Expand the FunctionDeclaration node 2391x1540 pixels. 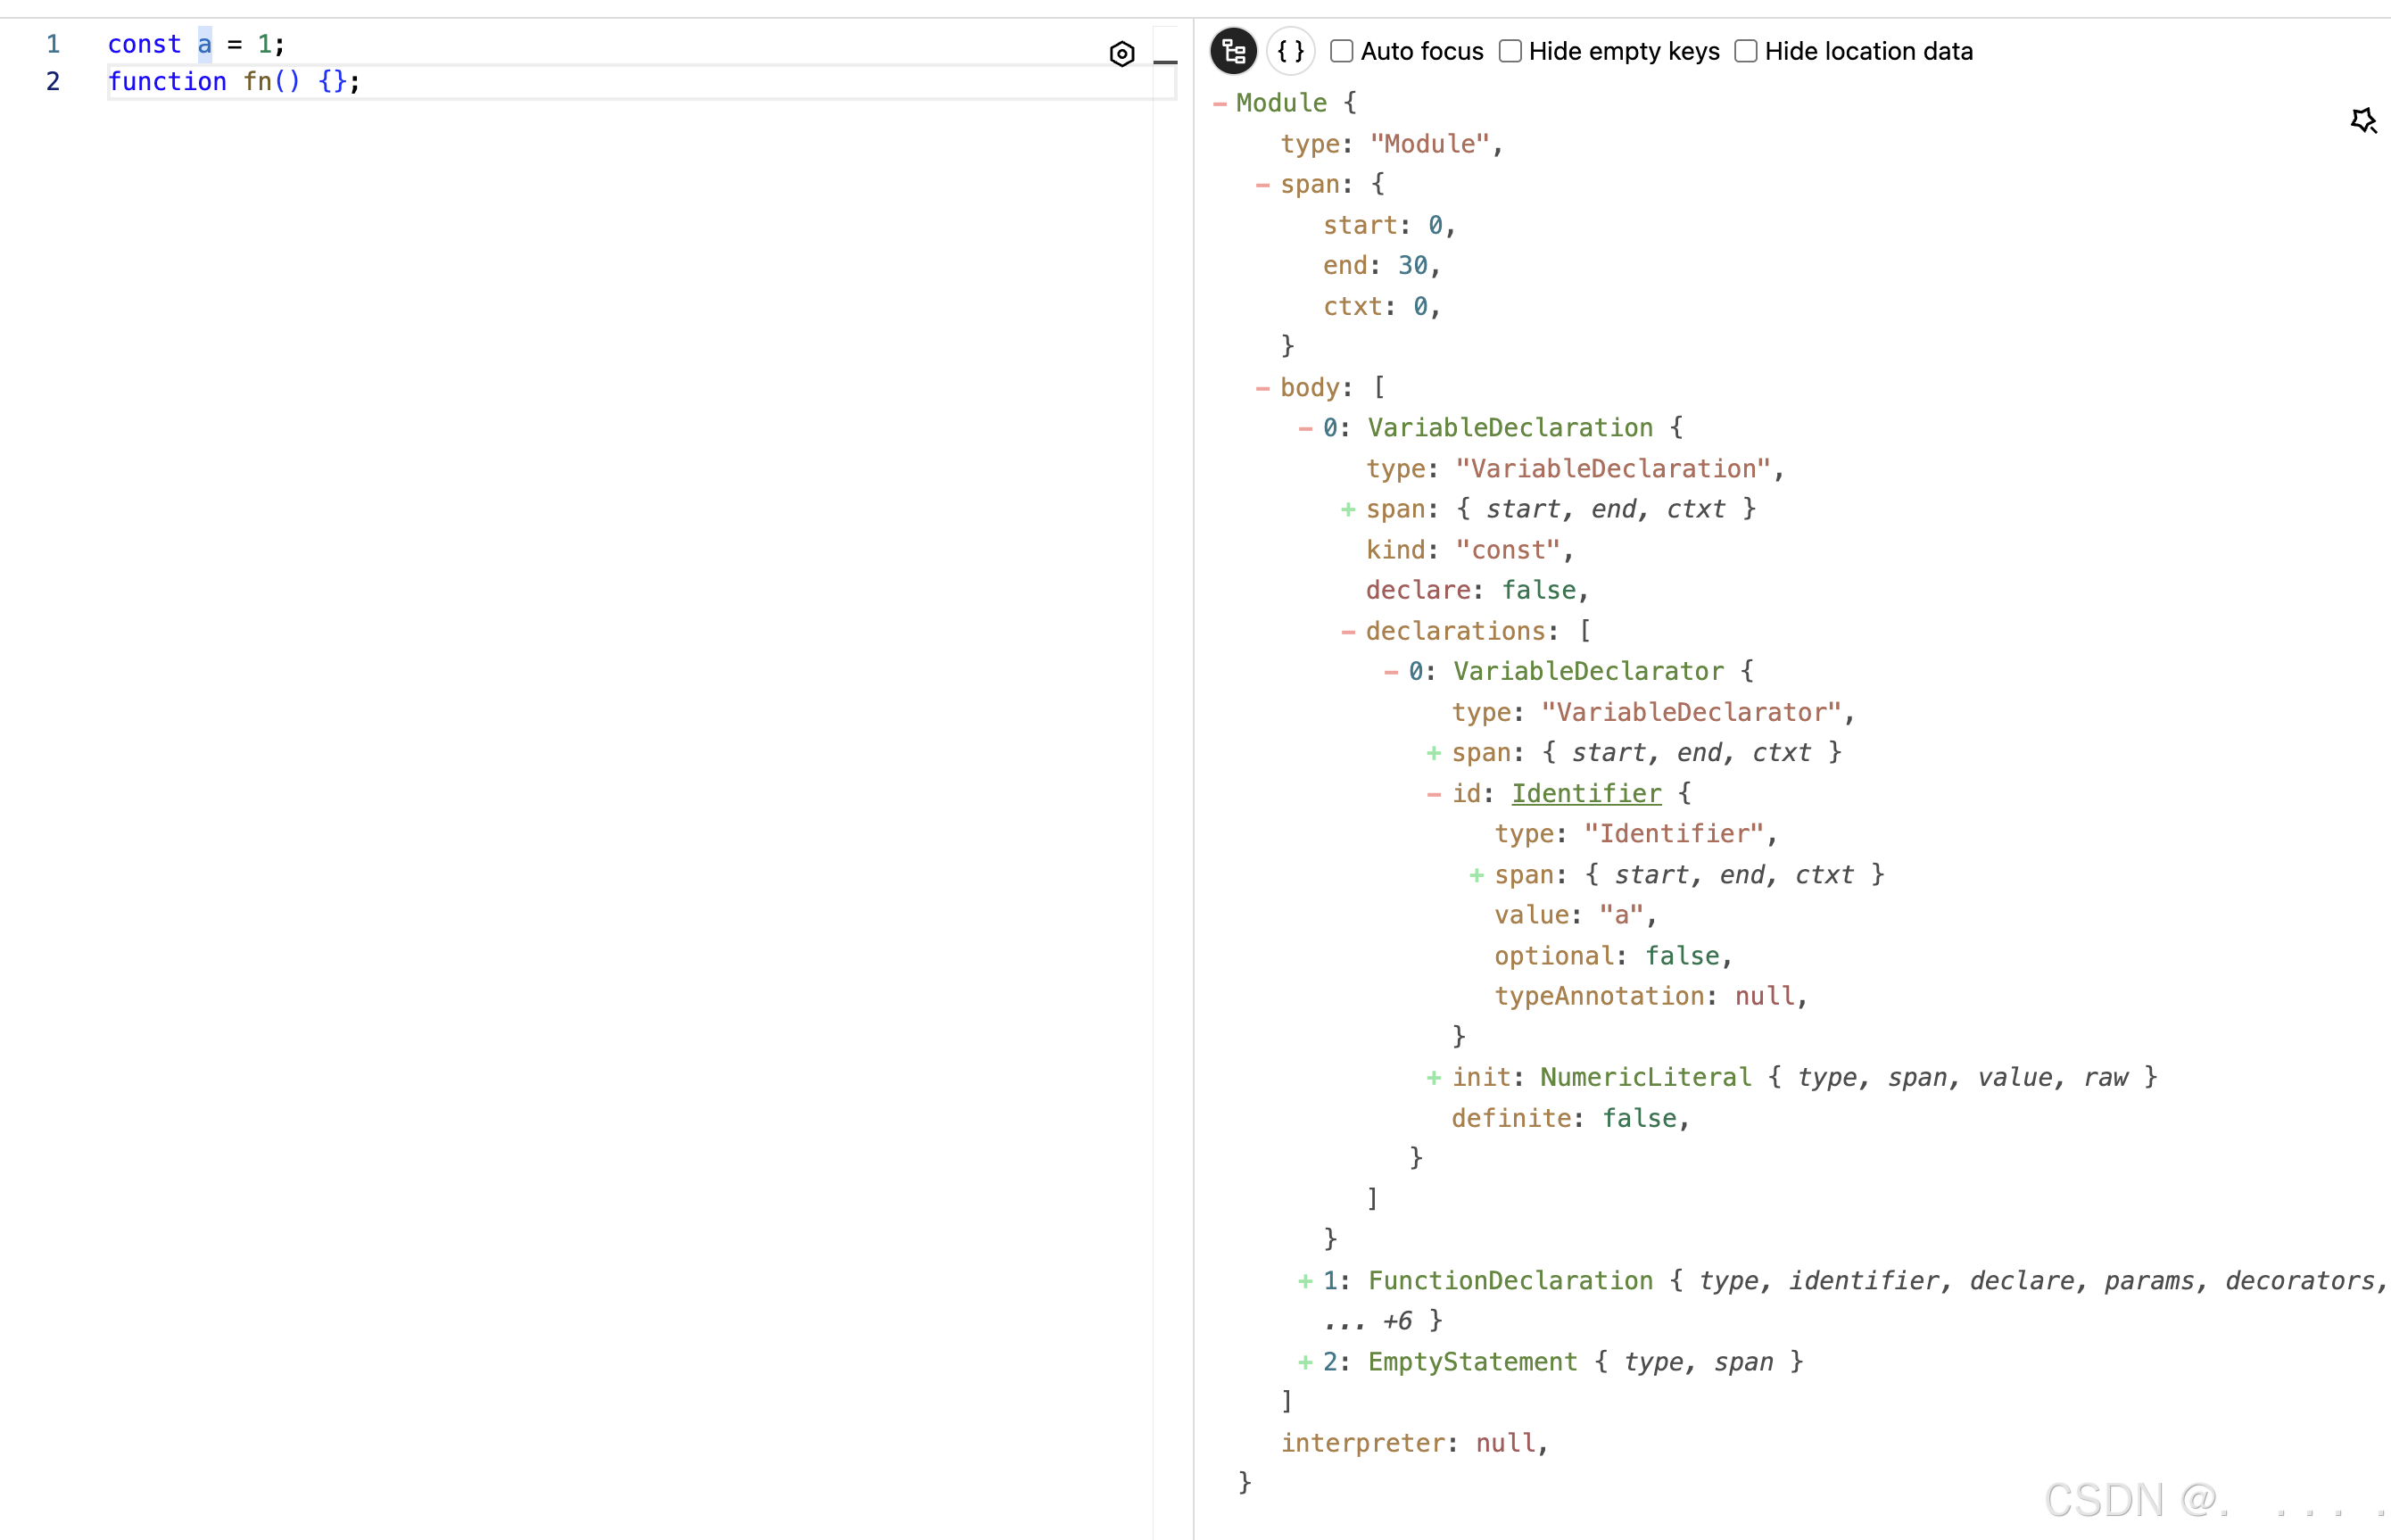point(1305,1281)
